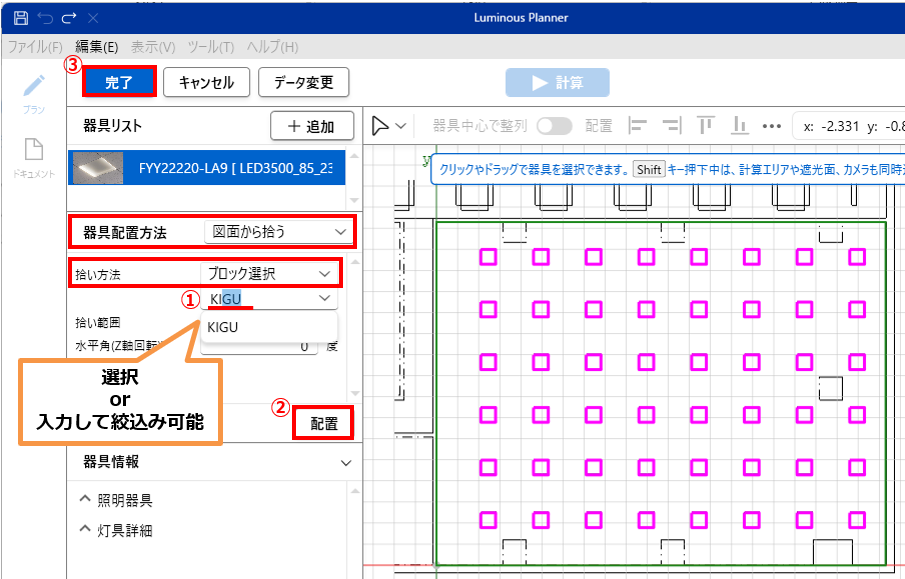Viewport: 905px width, 579px height.
Task: Click the align left edges icon
Action: (637, 126)
